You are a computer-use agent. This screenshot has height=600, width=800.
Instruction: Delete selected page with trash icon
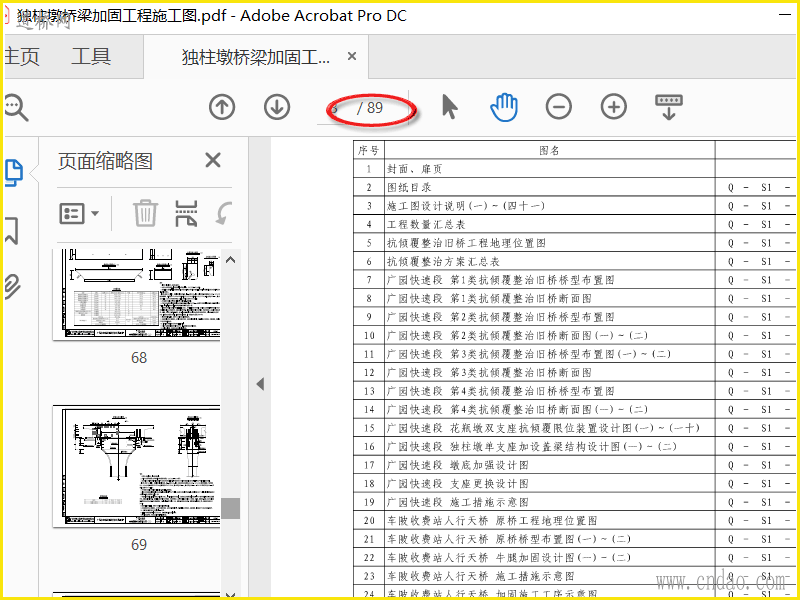tap(145, 213)
